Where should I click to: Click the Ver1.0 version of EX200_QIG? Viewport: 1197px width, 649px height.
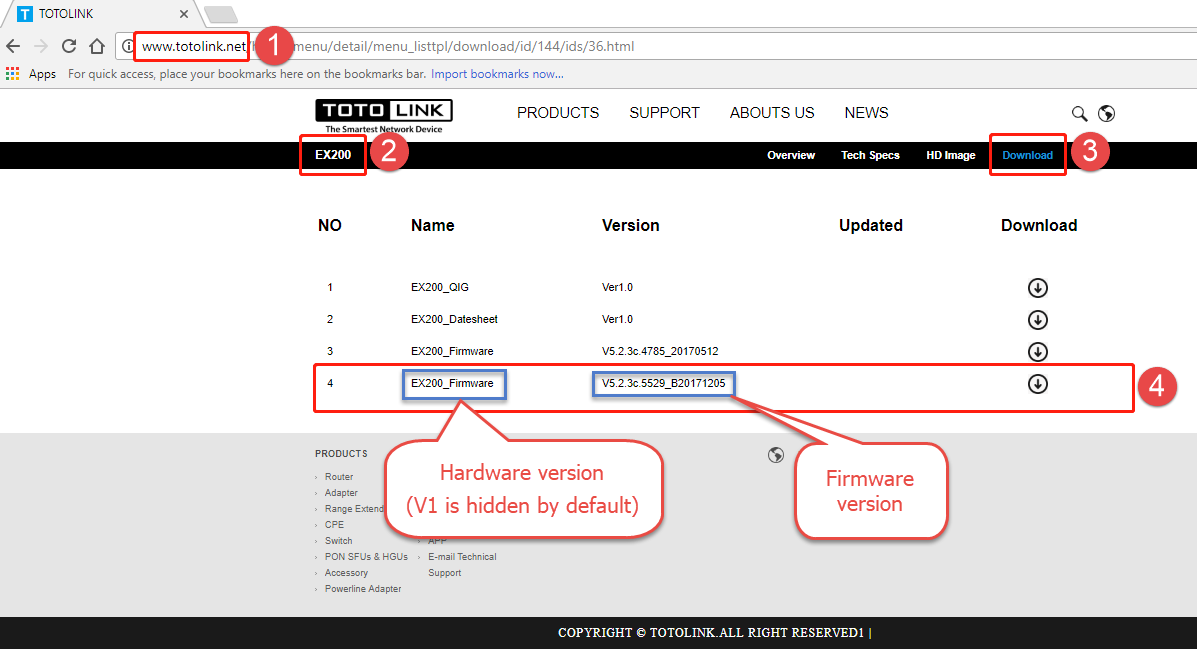pos(618,287)
